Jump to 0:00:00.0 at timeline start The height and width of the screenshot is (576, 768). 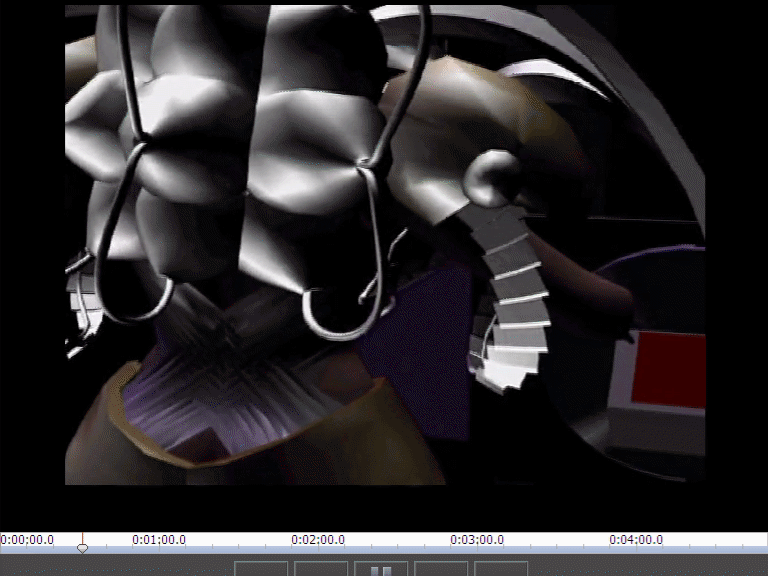(27, 540)
